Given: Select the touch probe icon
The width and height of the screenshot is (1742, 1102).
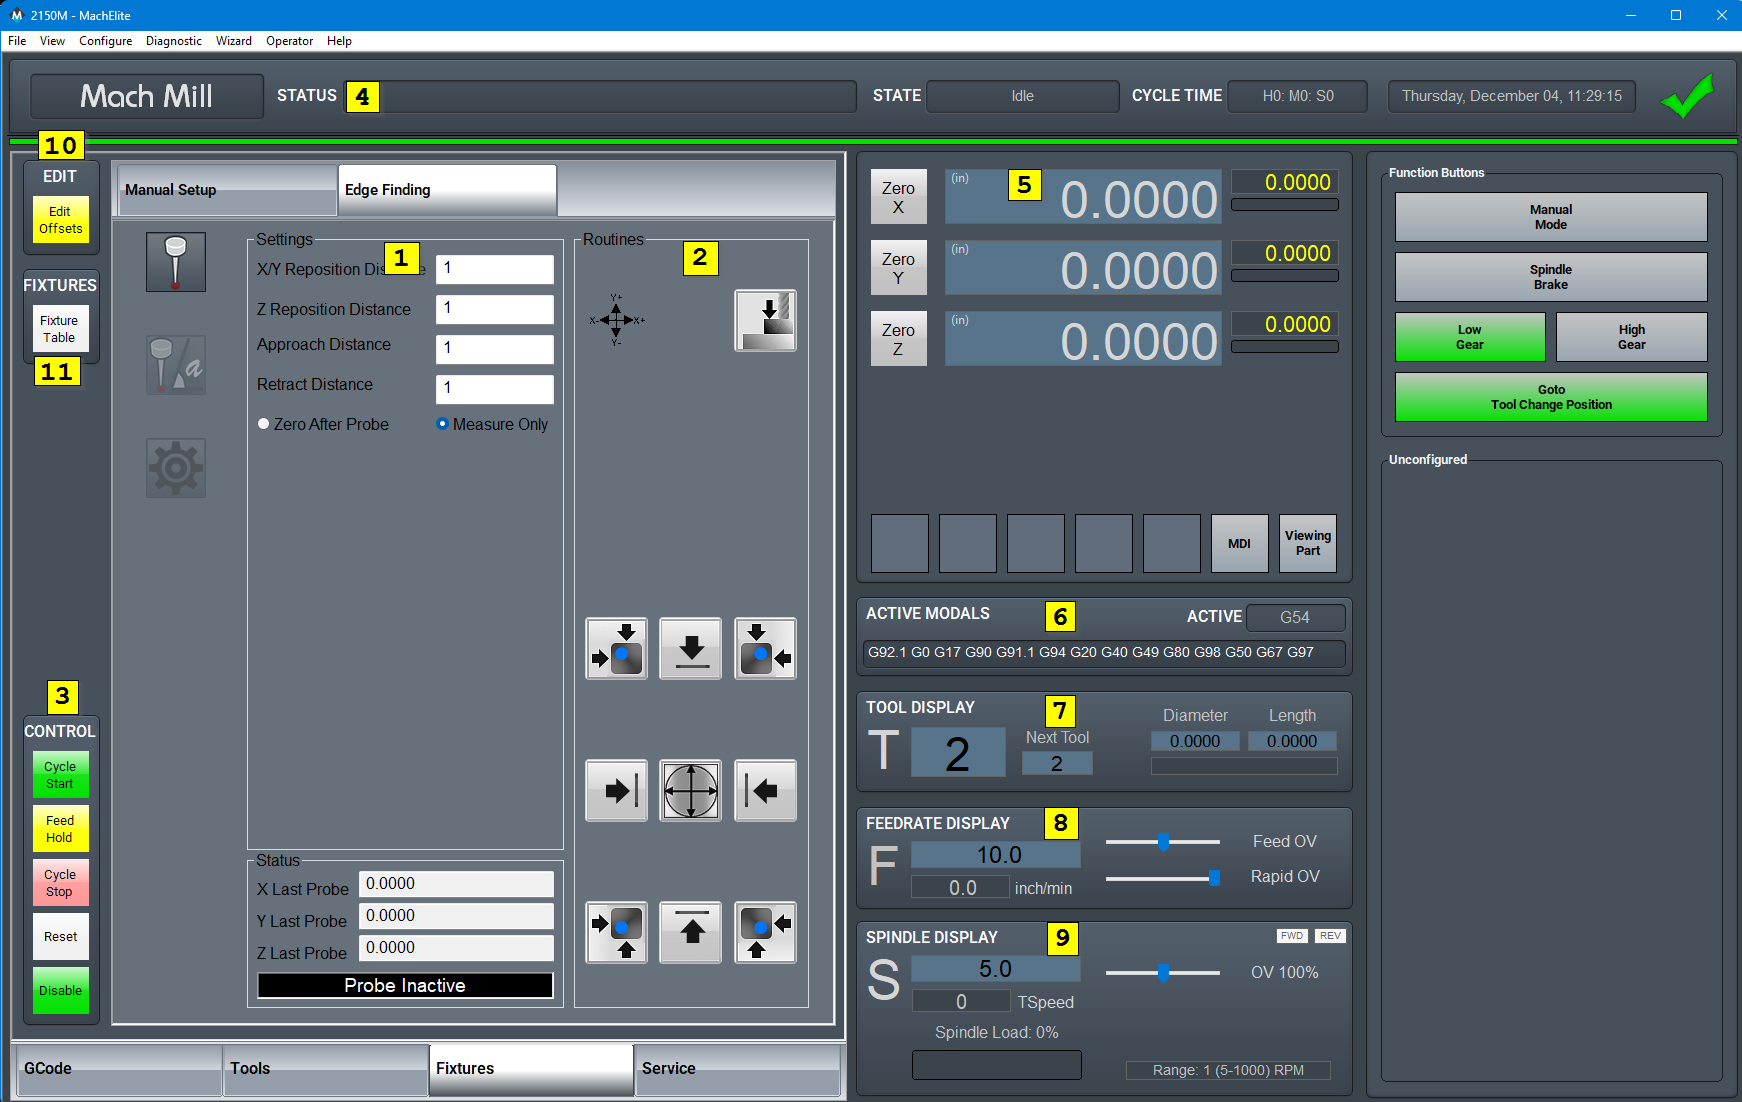Looking at the screenshot, I should coord(176,262).
